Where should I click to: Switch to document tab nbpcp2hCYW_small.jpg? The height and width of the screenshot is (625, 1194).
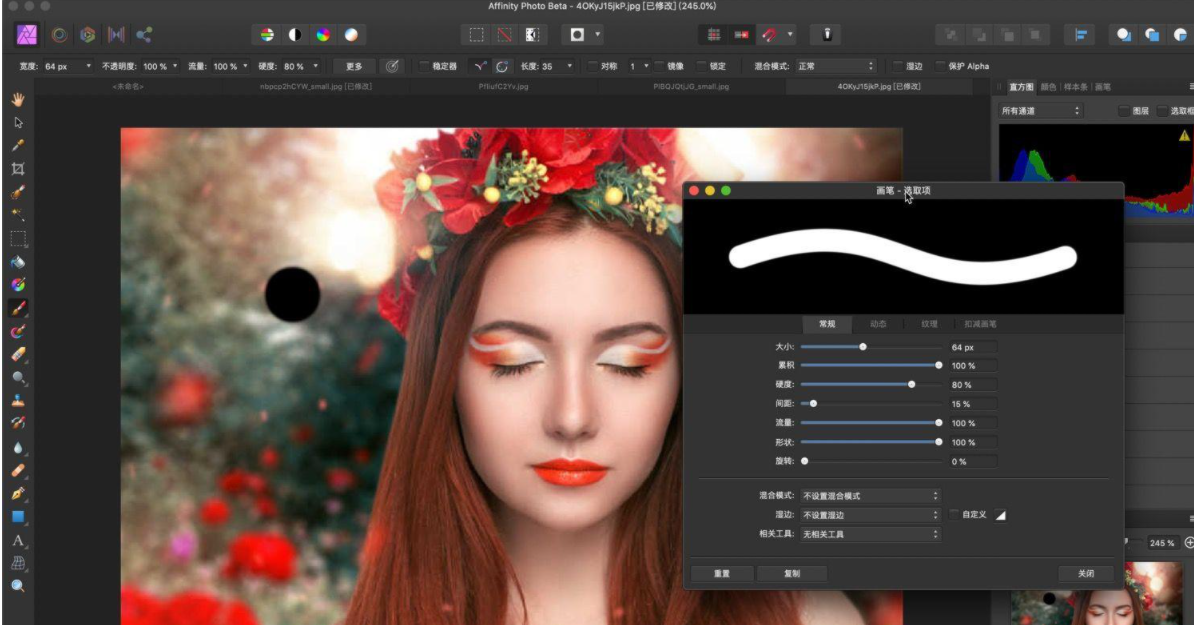coord(315,87)
